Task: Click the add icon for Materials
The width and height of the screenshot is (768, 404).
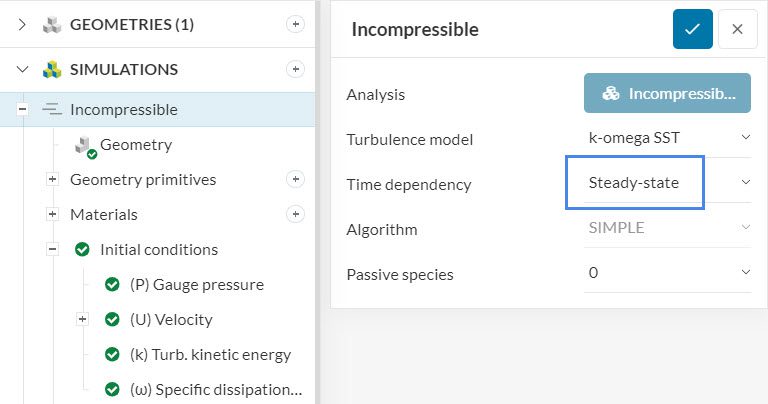Action: pyautogui.click(x=295, y=214)
